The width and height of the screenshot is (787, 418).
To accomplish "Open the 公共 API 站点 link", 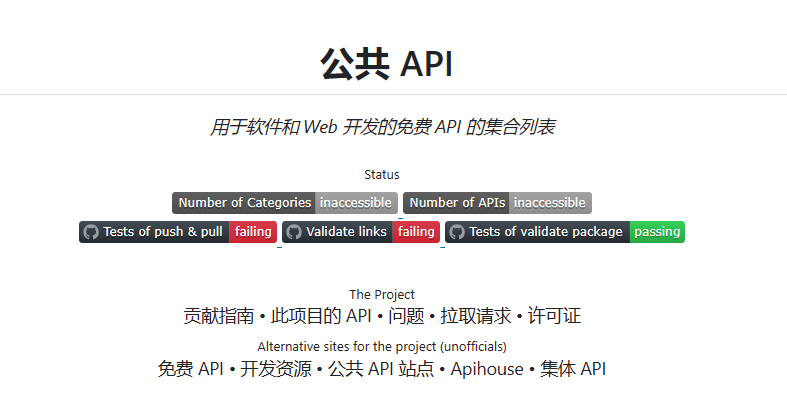I will click(x=381, y=369).
